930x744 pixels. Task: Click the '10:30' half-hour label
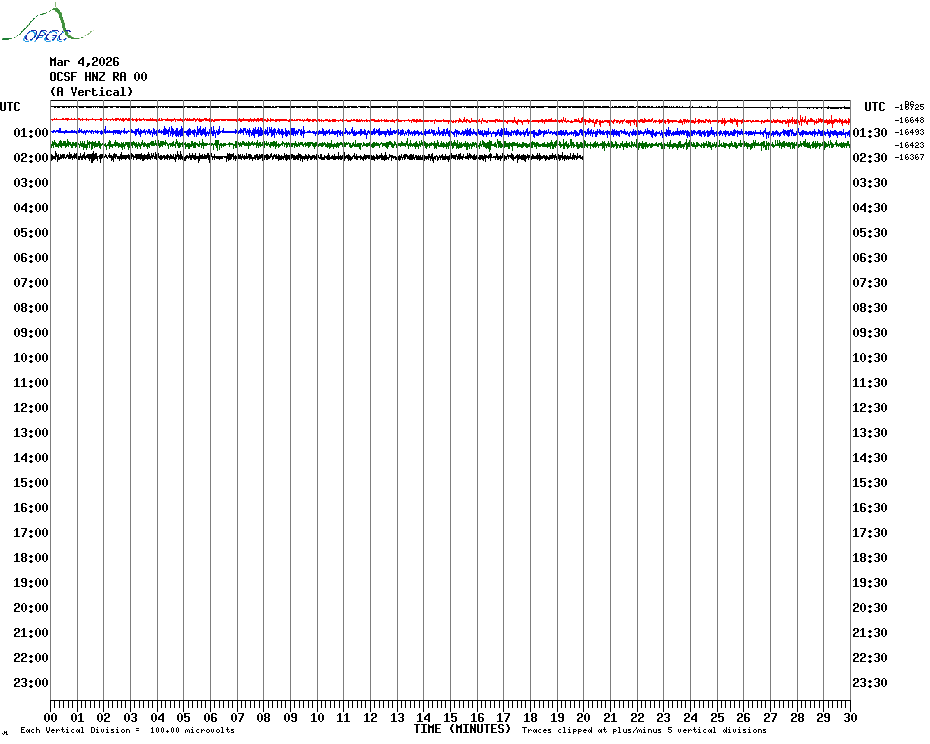coord(870,358)
